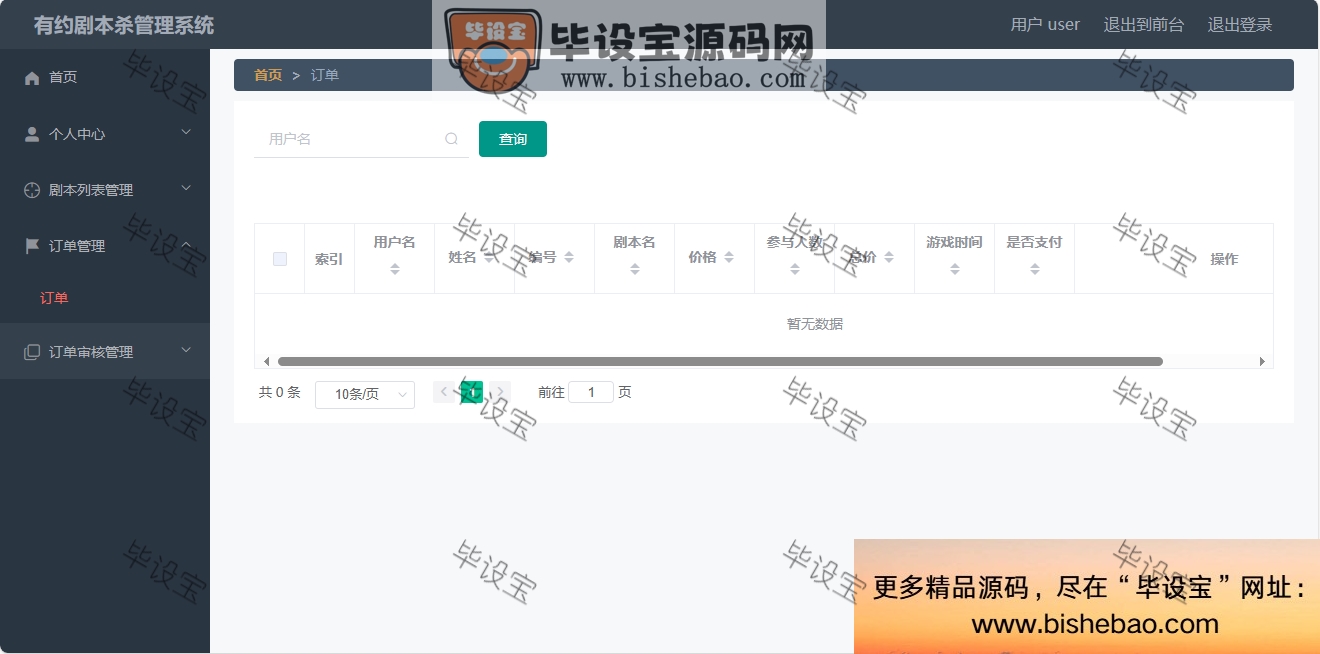Click the person icon for 个人中心
The width and height of the screenshot is (1320, 654).
(32, 134)
